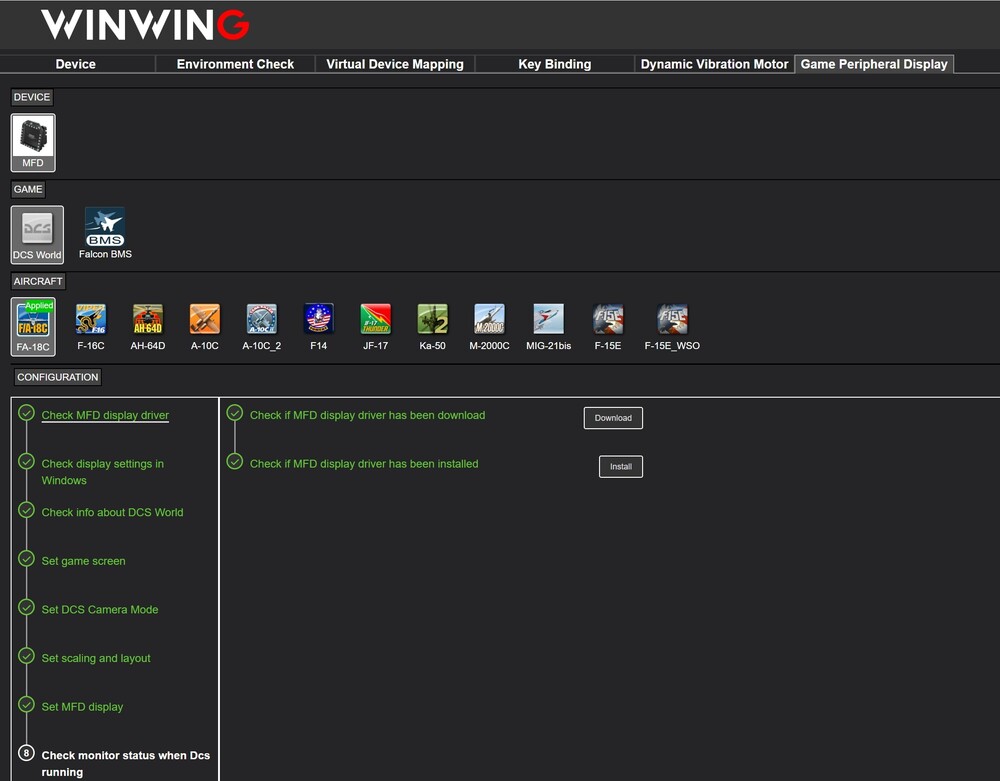
Task: Open the Set game screen step
Action: [x=84, y=561]
